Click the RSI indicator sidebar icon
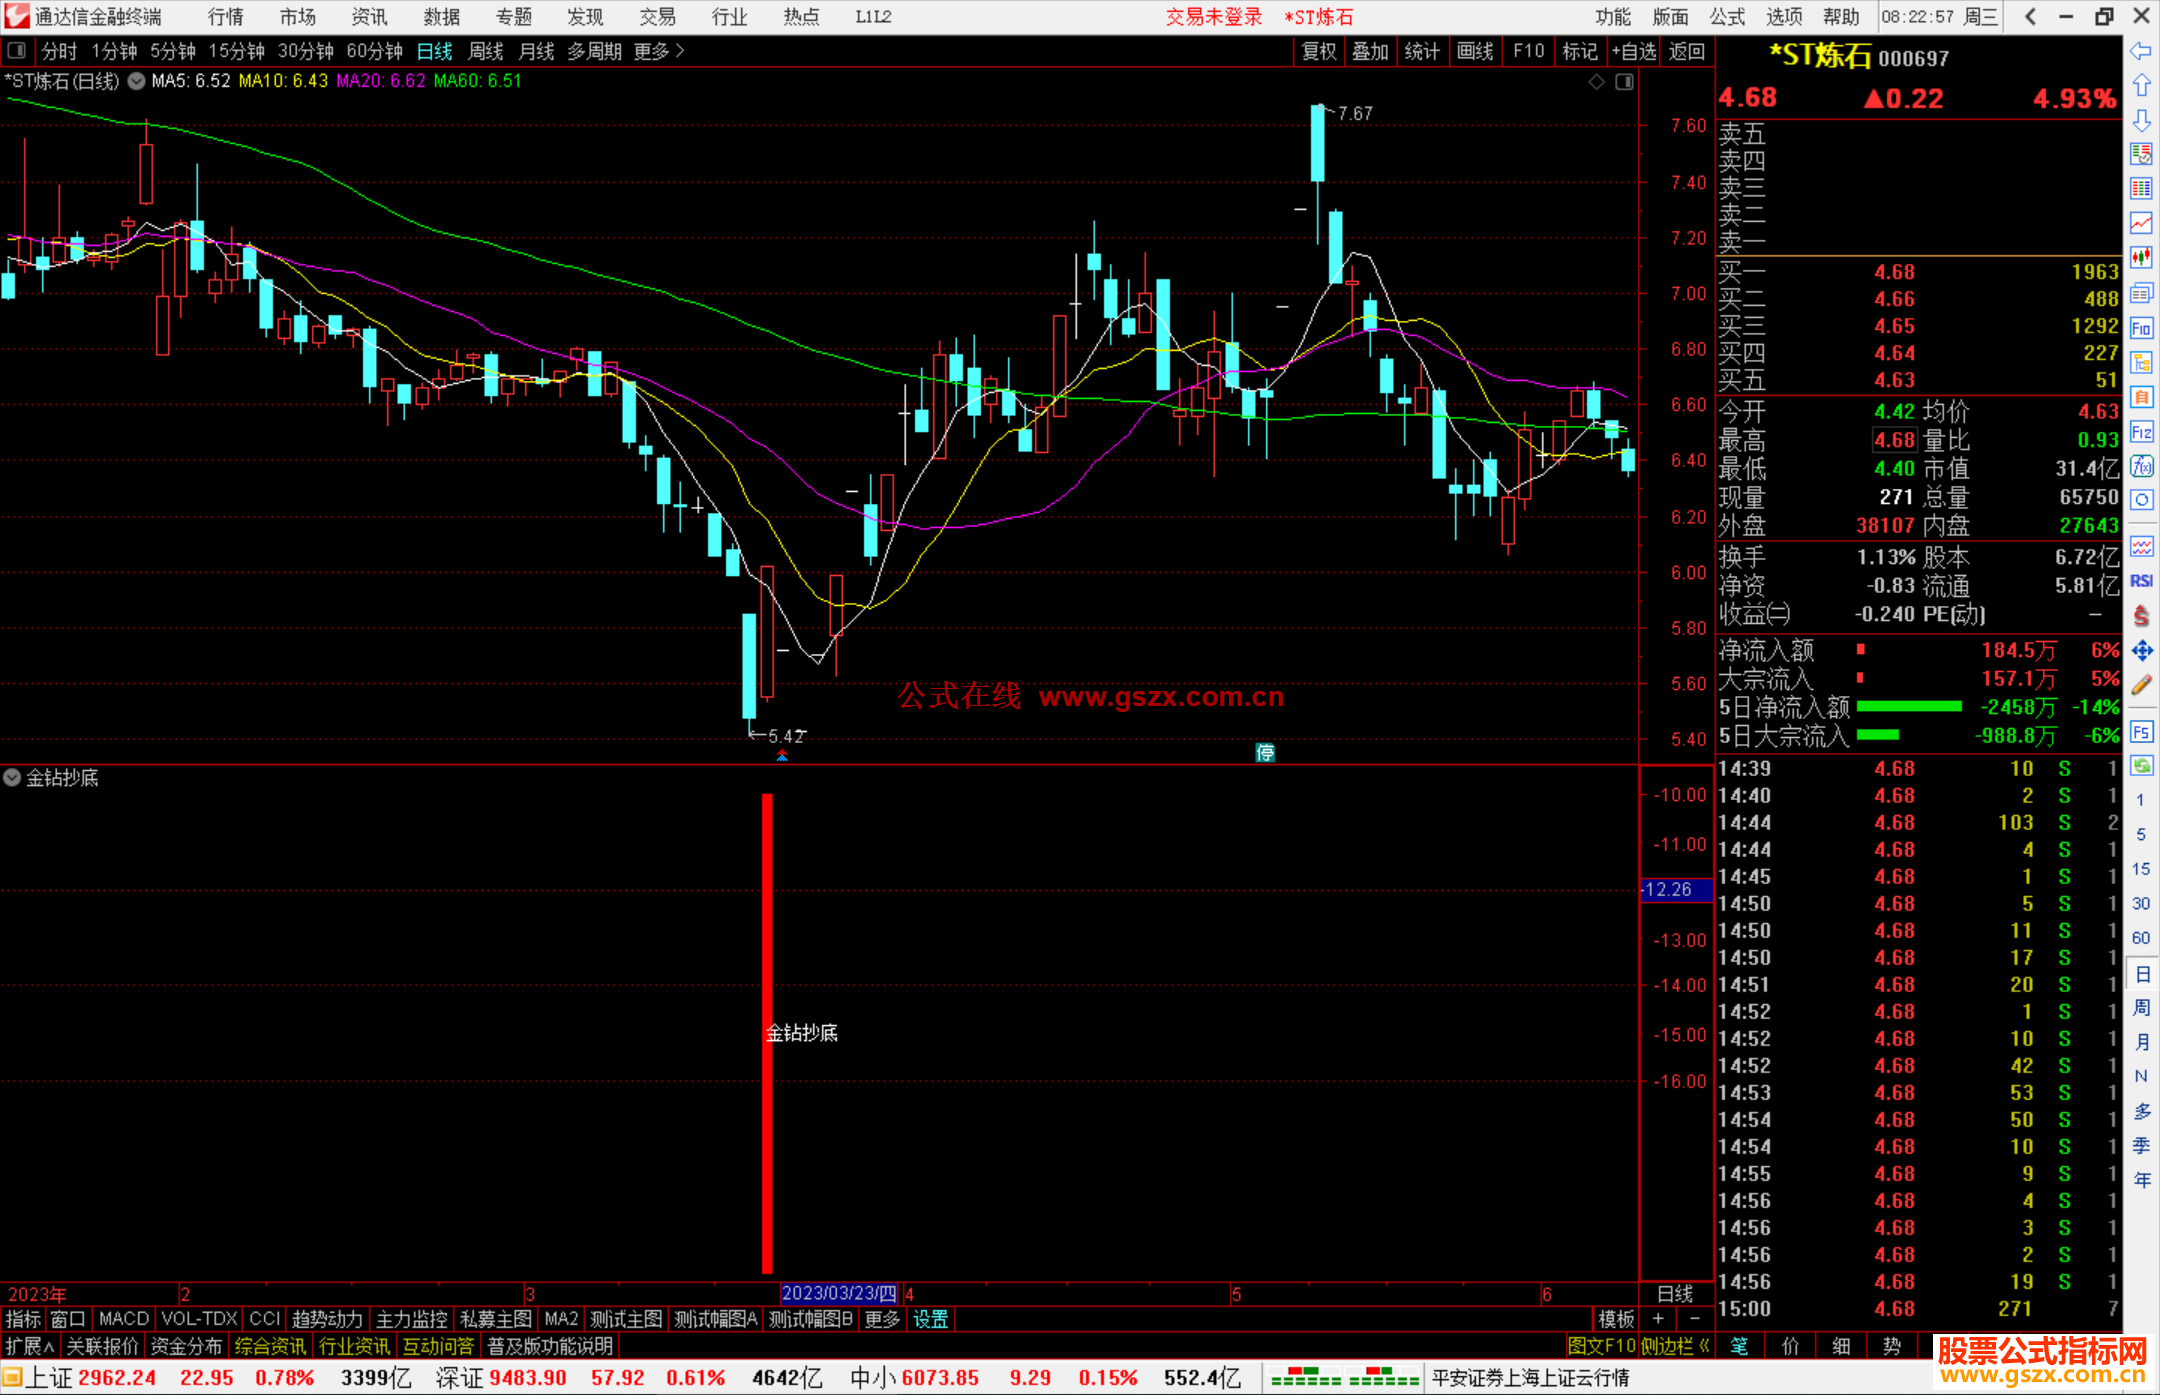The image size is (2160, 1395). (x=2141, y=581)
